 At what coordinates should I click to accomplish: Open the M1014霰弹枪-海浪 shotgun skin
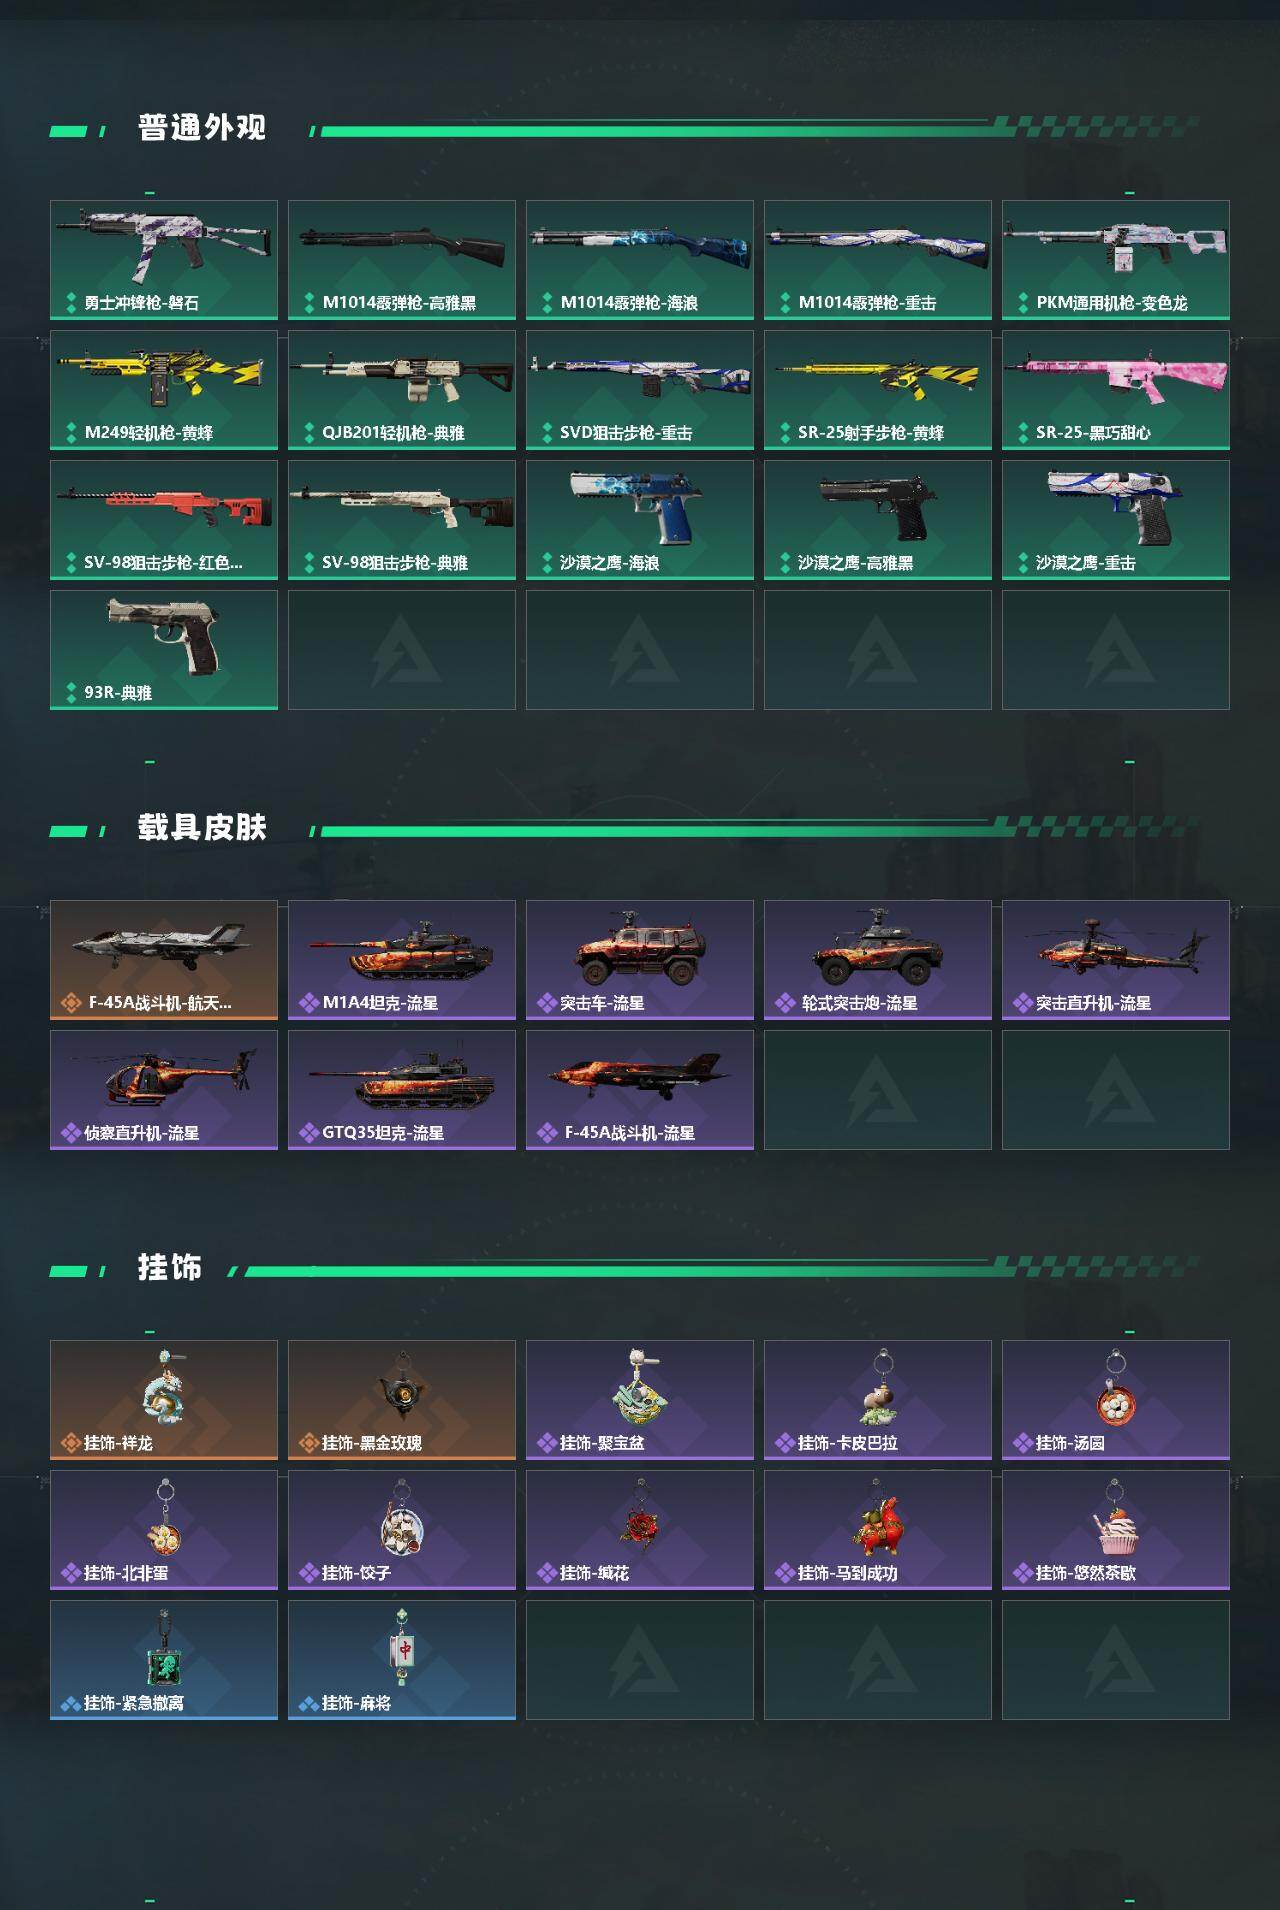[640, 260]
